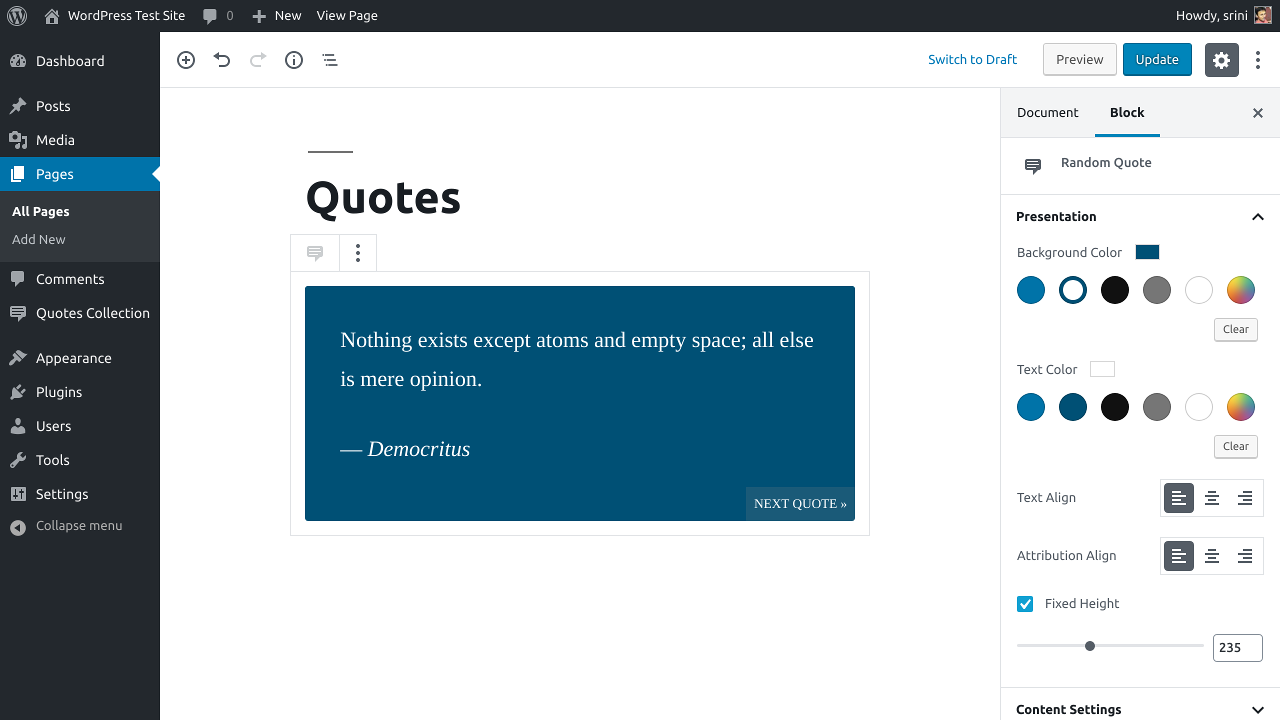This screenshot has width=1280, height=720.
Task: Toggle the settings gear sidebar button
Action: (x=1221, y=60)
